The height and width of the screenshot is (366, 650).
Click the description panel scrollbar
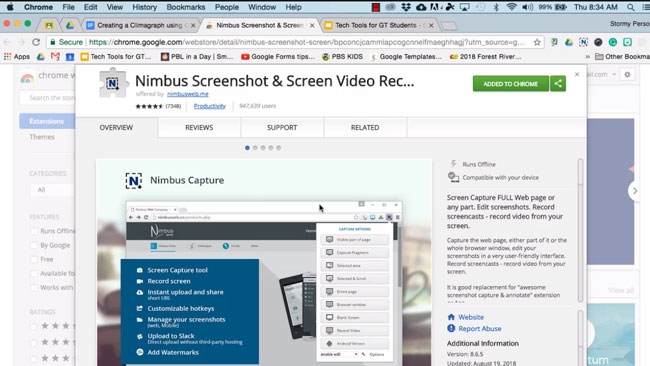pyautogui.click(x=580, y=230)
